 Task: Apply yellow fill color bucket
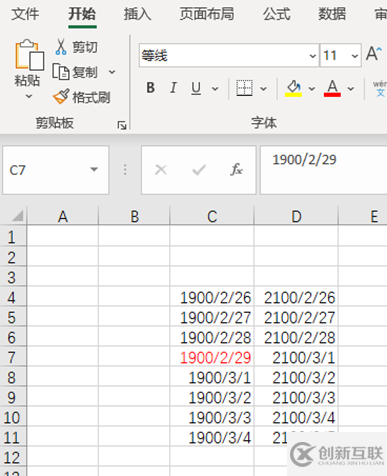pyautogui.click(x=293, y=88)
